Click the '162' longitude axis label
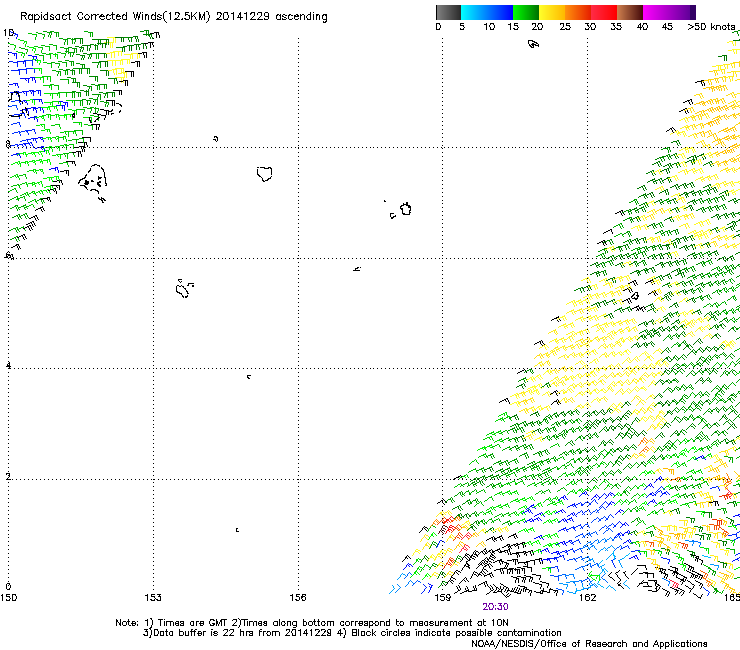 [587, 598]
